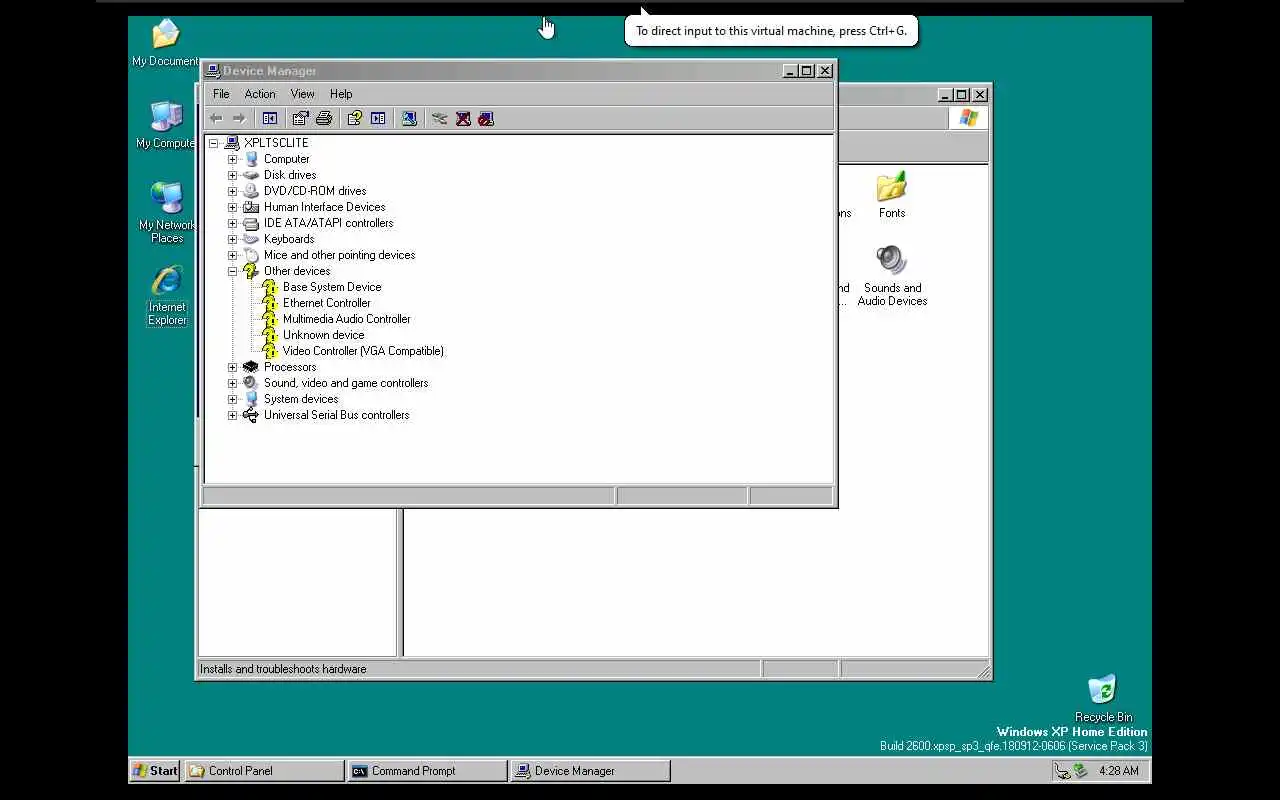The width and height of the screenshot is (1280, 800).
Task: Select the 'System devices' label
Action: [x=301, y=399]
